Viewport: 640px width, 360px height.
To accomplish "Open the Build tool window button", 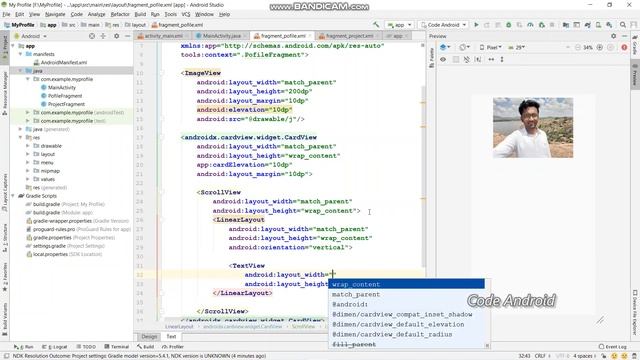I will click(146, 347).
